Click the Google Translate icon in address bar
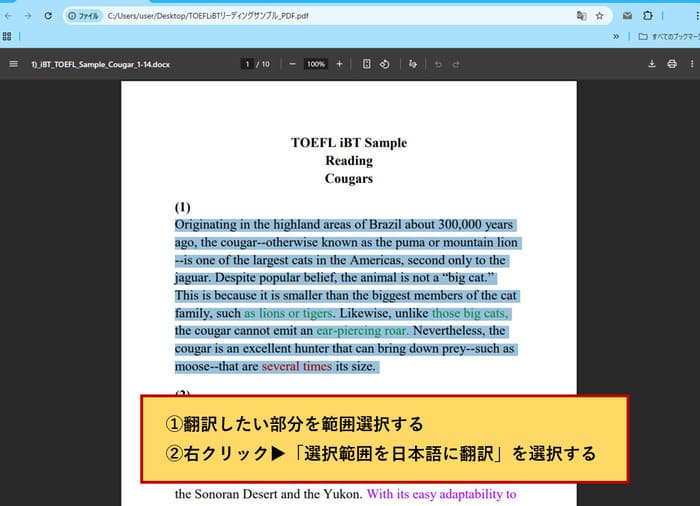 [x=580, y=16]
